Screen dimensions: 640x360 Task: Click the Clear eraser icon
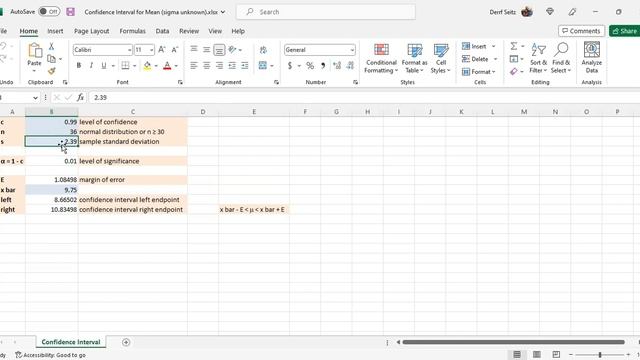click(514, 71)
